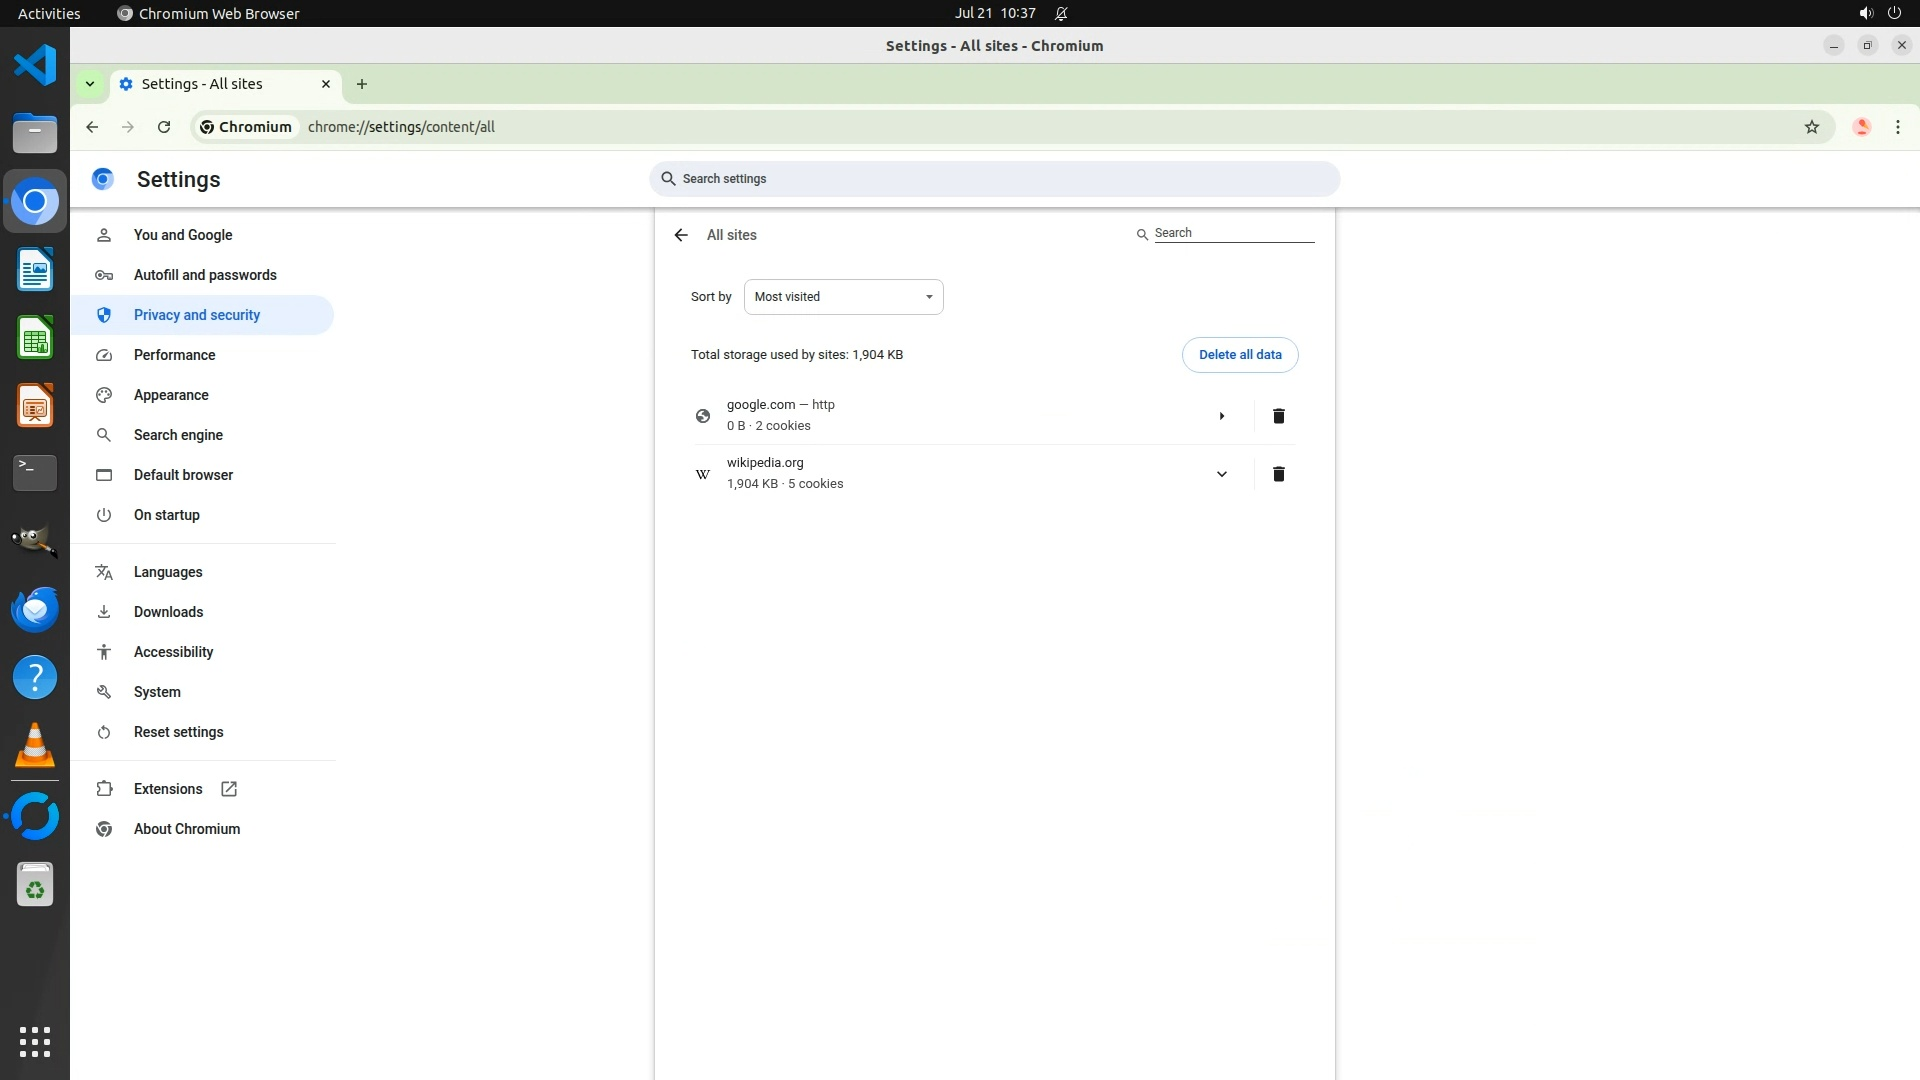Image resolution: width=1920 pixels, height=1080 pixels.
Task: Open the Reset settings section
Action: click(178, 732)
